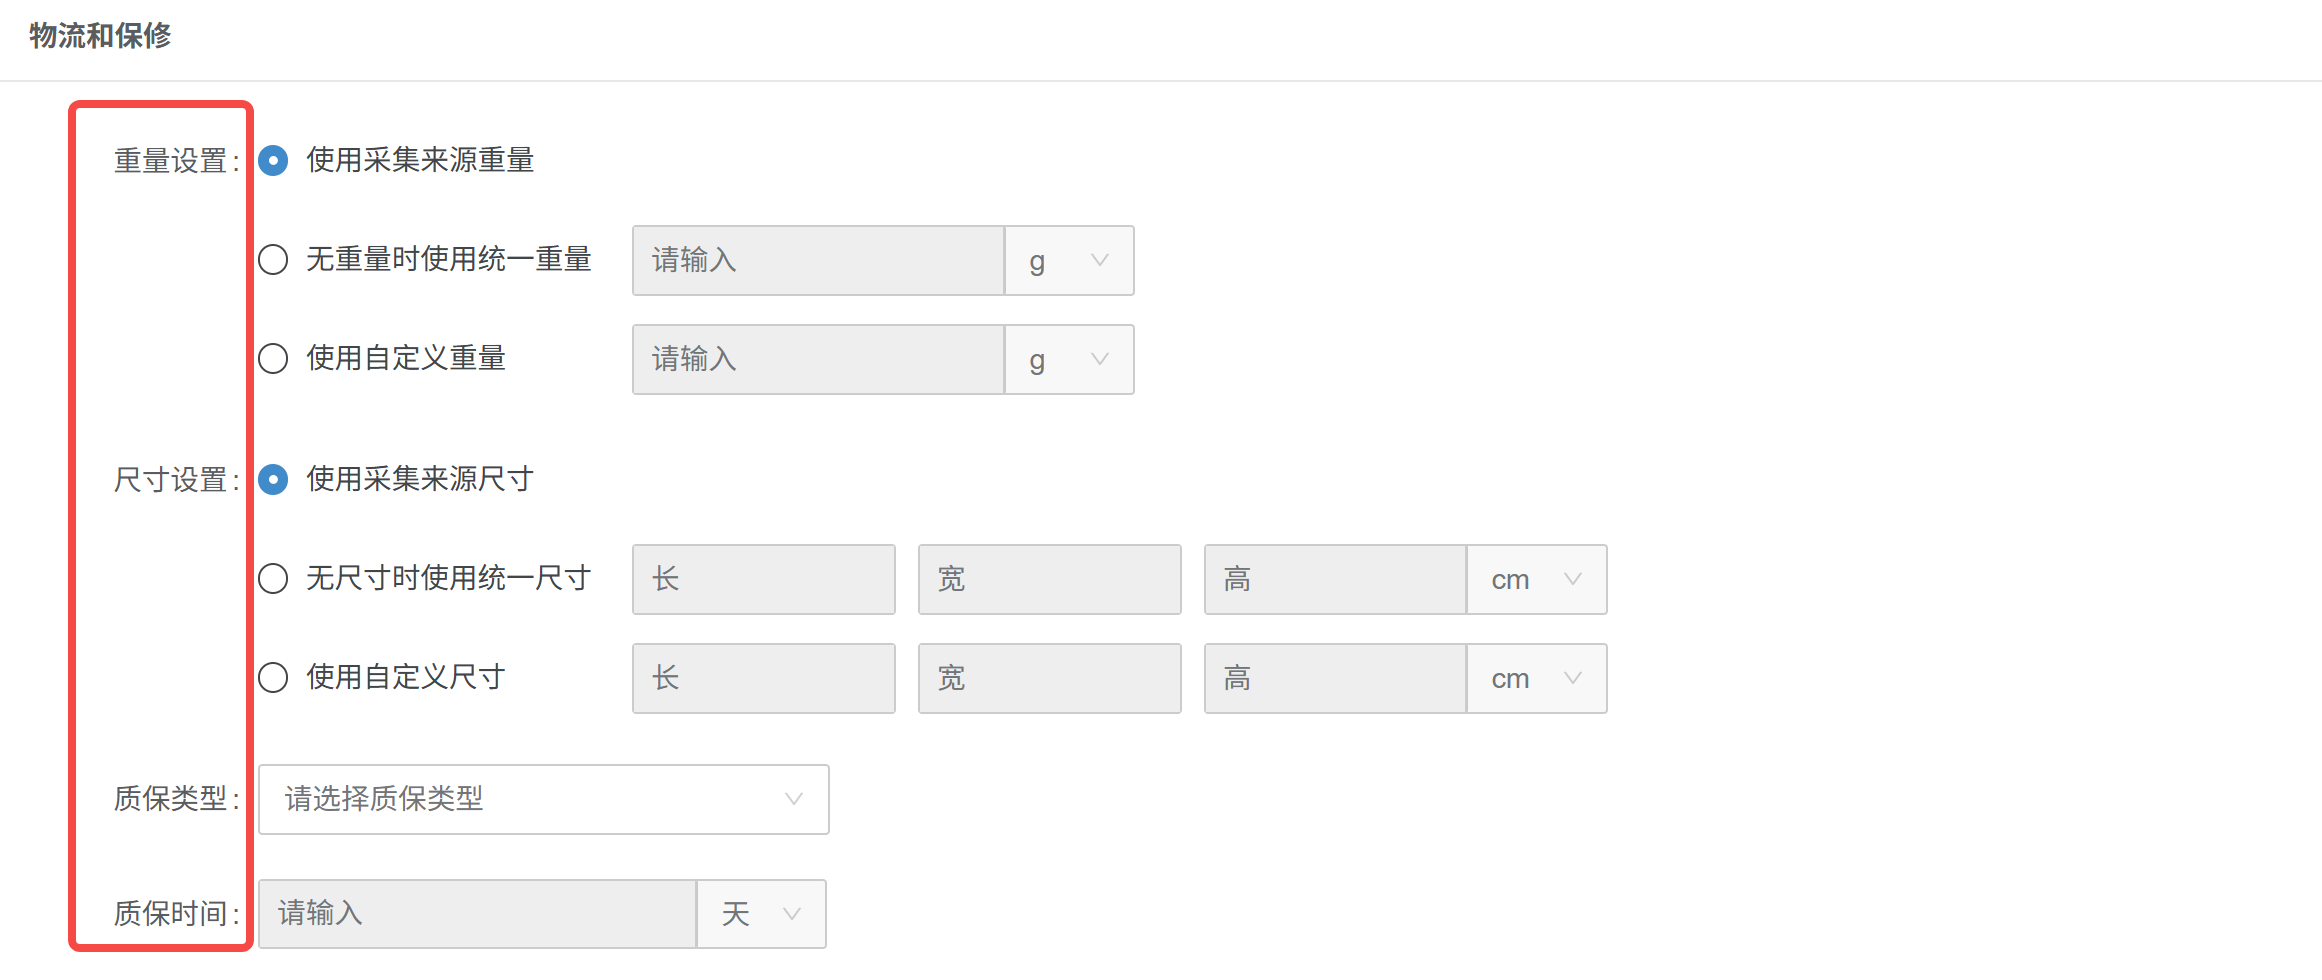Image resolution: width=2322 pixels, height=980 pixels.
Task: Open unit dropdown for custom weight
Action: point(1069,359)
